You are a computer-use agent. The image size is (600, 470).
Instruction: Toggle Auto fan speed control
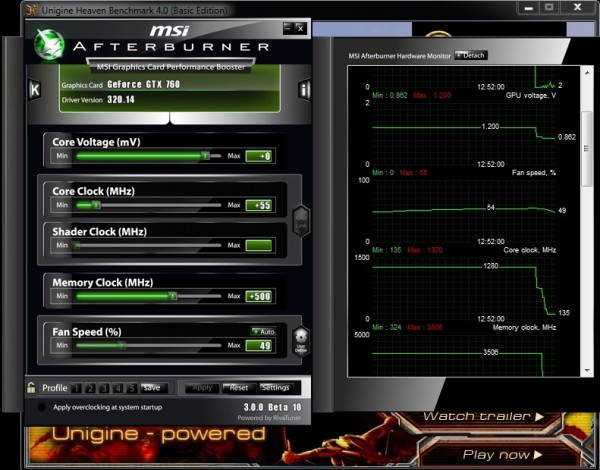[263, 331]
